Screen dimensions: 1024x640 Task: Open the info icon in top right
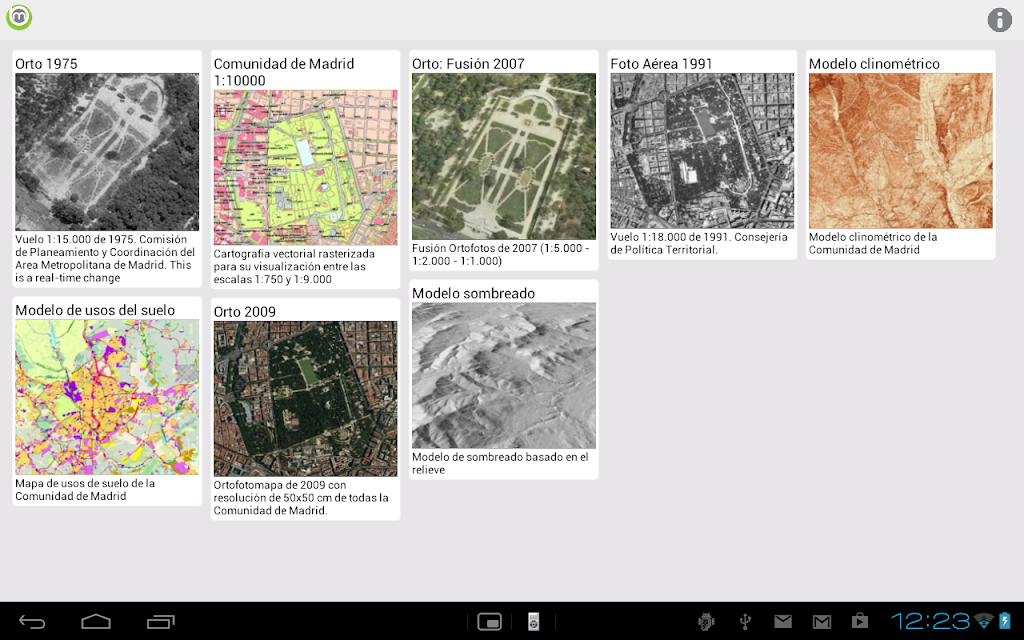click(999, 20)
